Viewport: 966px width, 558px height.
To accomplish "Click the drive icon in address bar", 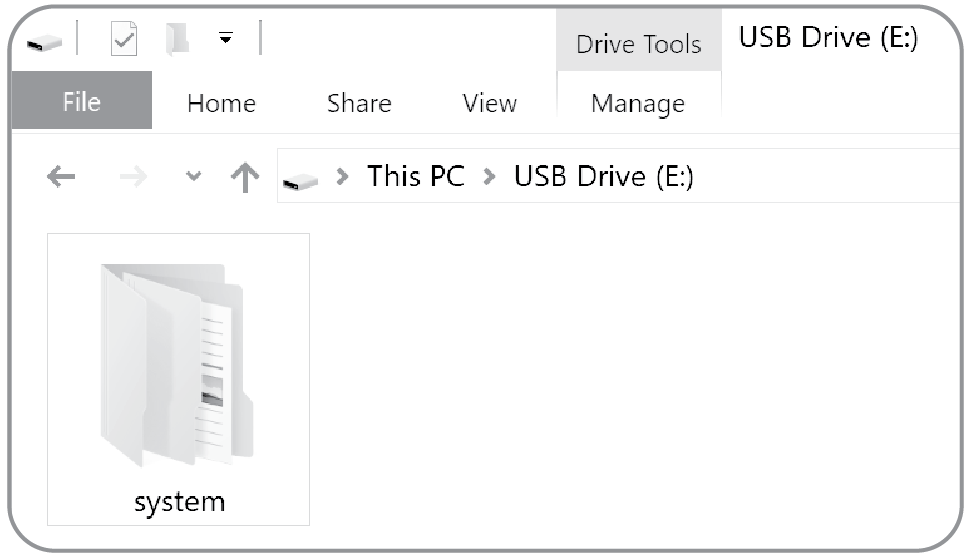I will pos(300,180).
